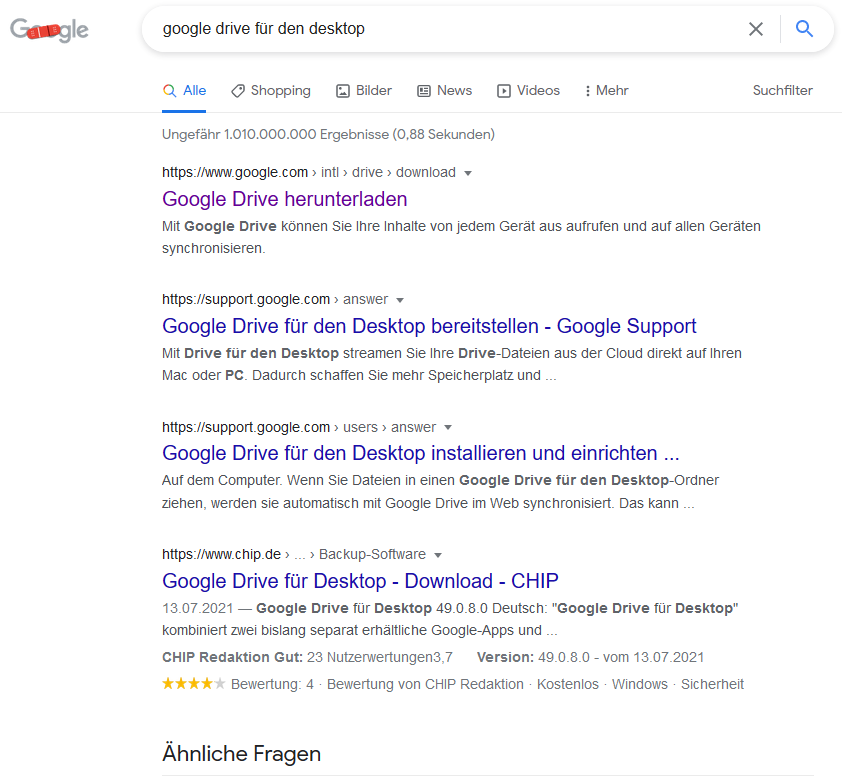Screen dimensions: 842x778
Task: Click the blue magnifier search button
Action: pos(804,28)
